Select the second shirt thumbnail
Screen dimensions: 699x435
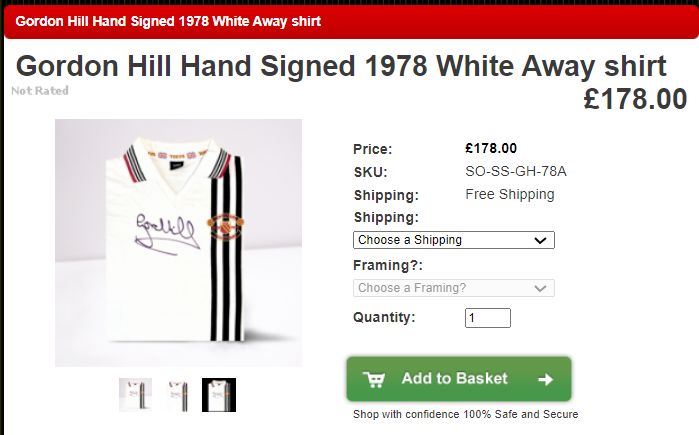[x=177, y=395]
